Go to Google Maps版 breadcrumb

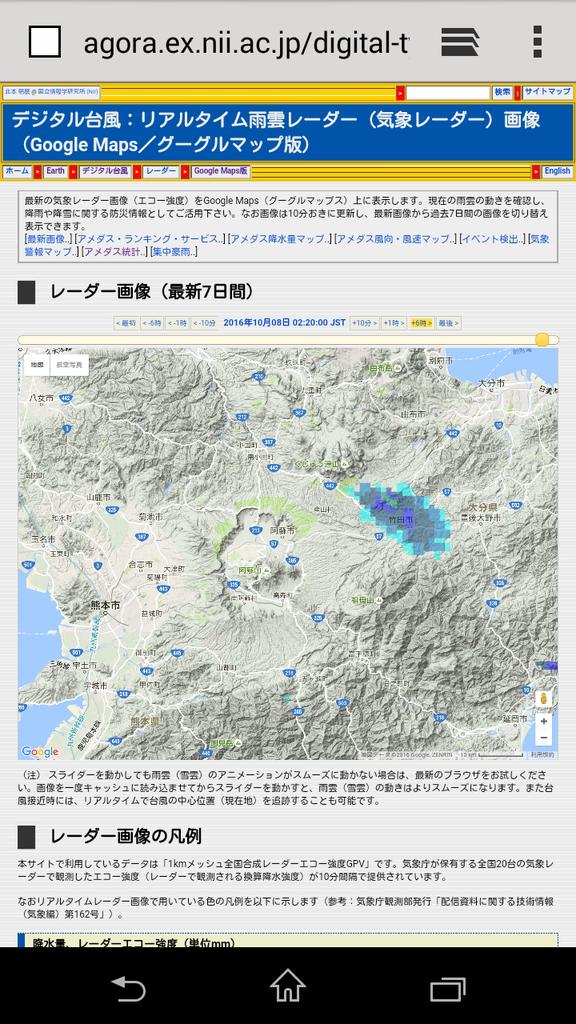point(221,171)
